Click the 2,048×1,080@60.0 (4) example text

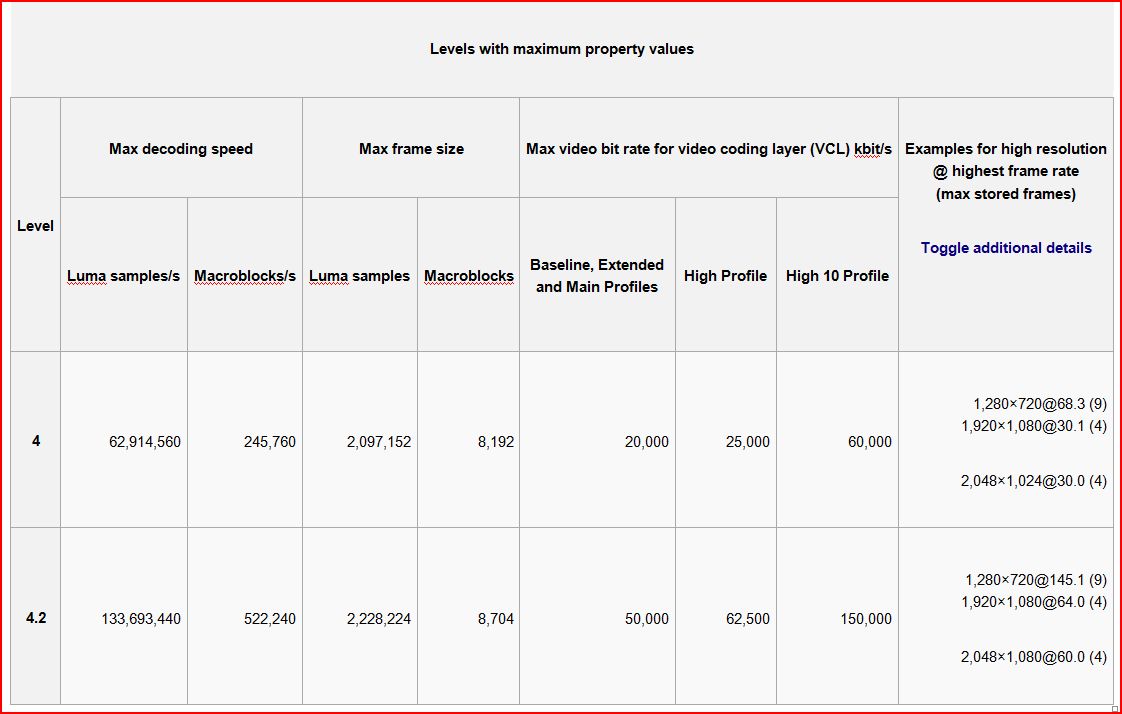(x=1034, y=657)
